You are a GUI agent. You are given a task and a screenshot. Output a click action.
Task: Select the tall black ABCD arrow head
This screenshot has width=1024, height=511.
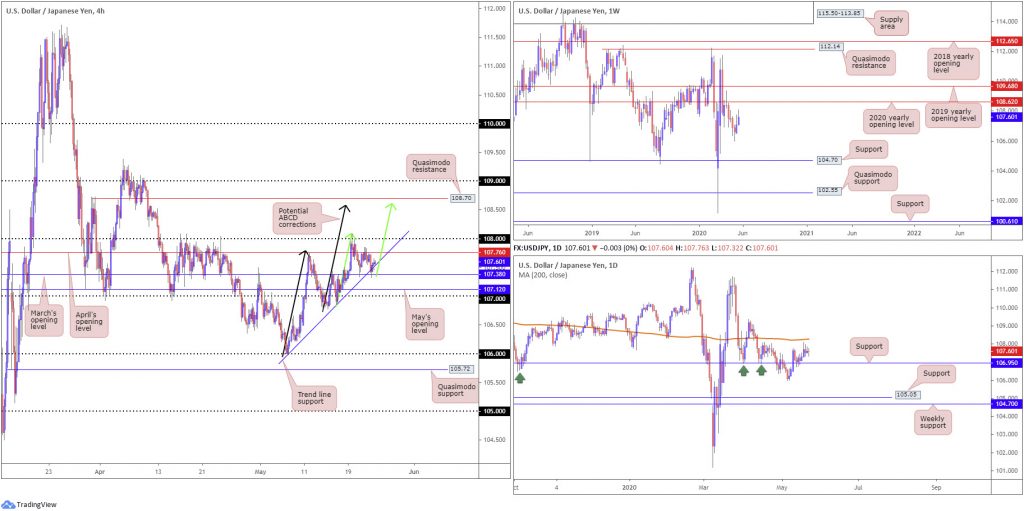(x=346, y=207)
